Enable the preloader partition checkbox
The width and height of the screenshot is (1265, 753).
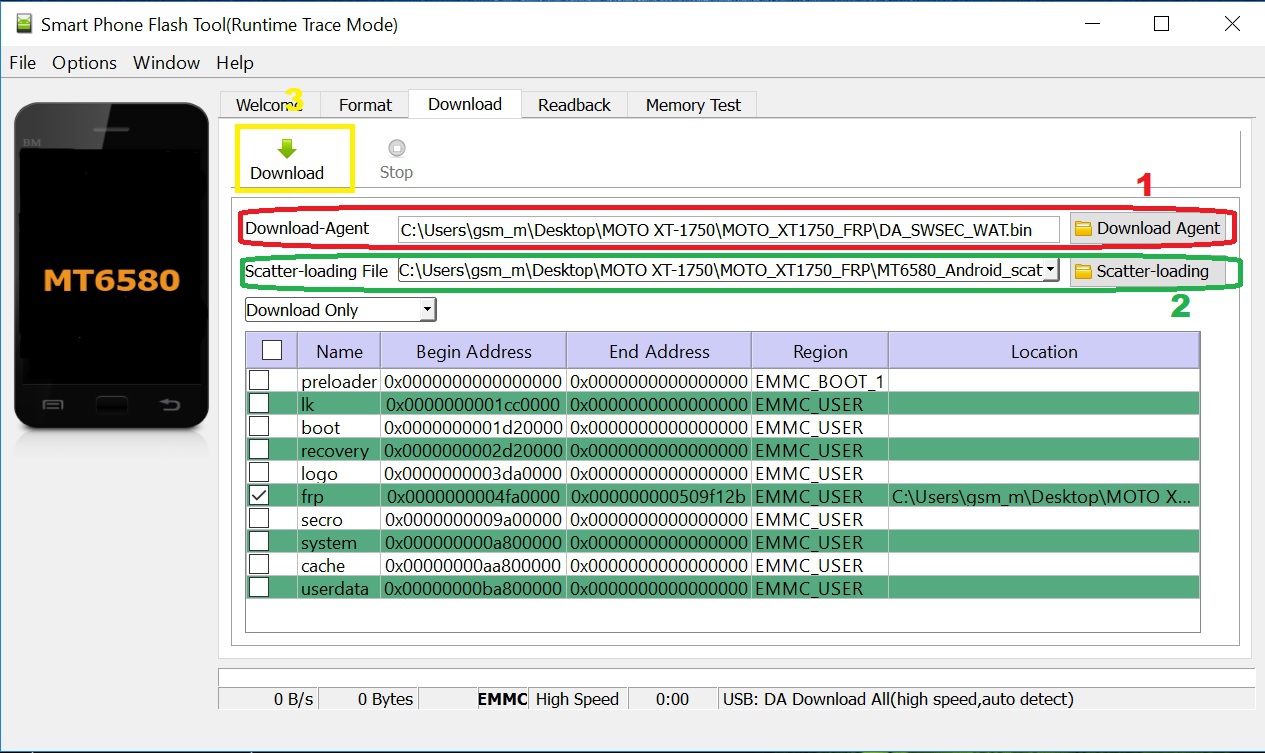259,381
